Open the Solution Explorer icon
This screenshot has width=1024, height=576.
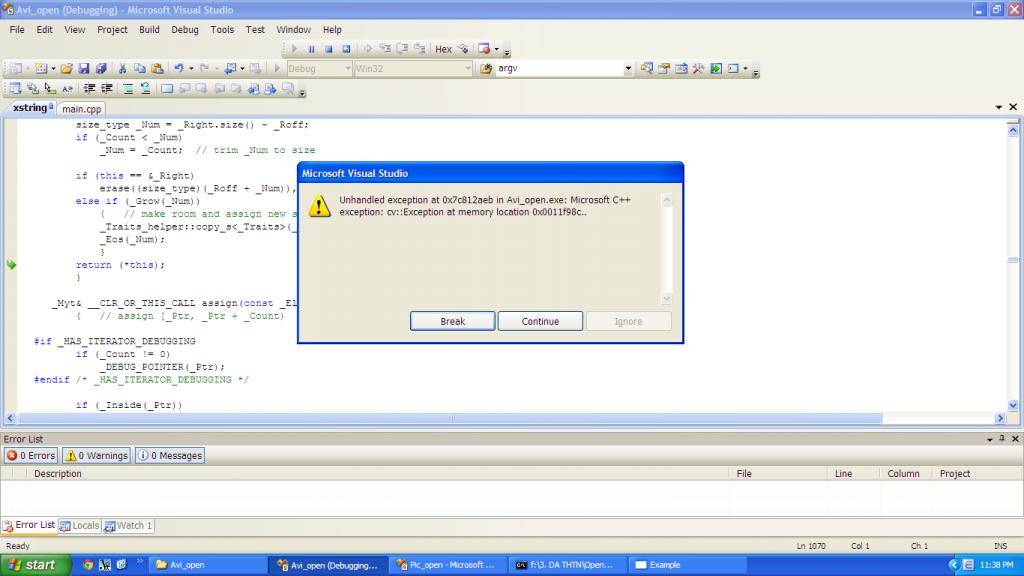coord(647,69)
